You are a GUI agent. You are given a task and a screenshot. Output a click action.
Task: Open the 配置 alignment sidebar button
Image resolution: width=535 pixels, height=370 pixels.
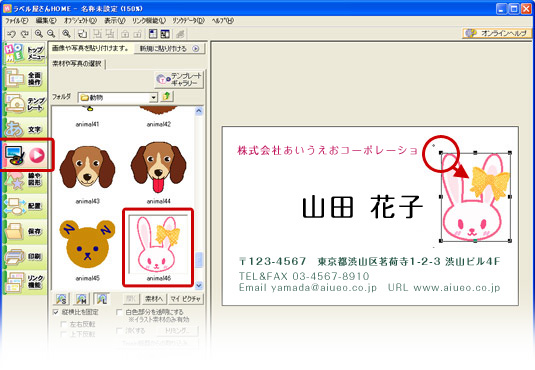coord(25,205)
